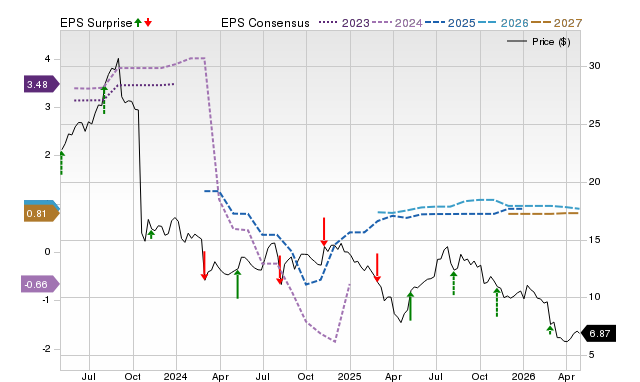Click the 2026 EPS consensus legend entry

point(503,23)
